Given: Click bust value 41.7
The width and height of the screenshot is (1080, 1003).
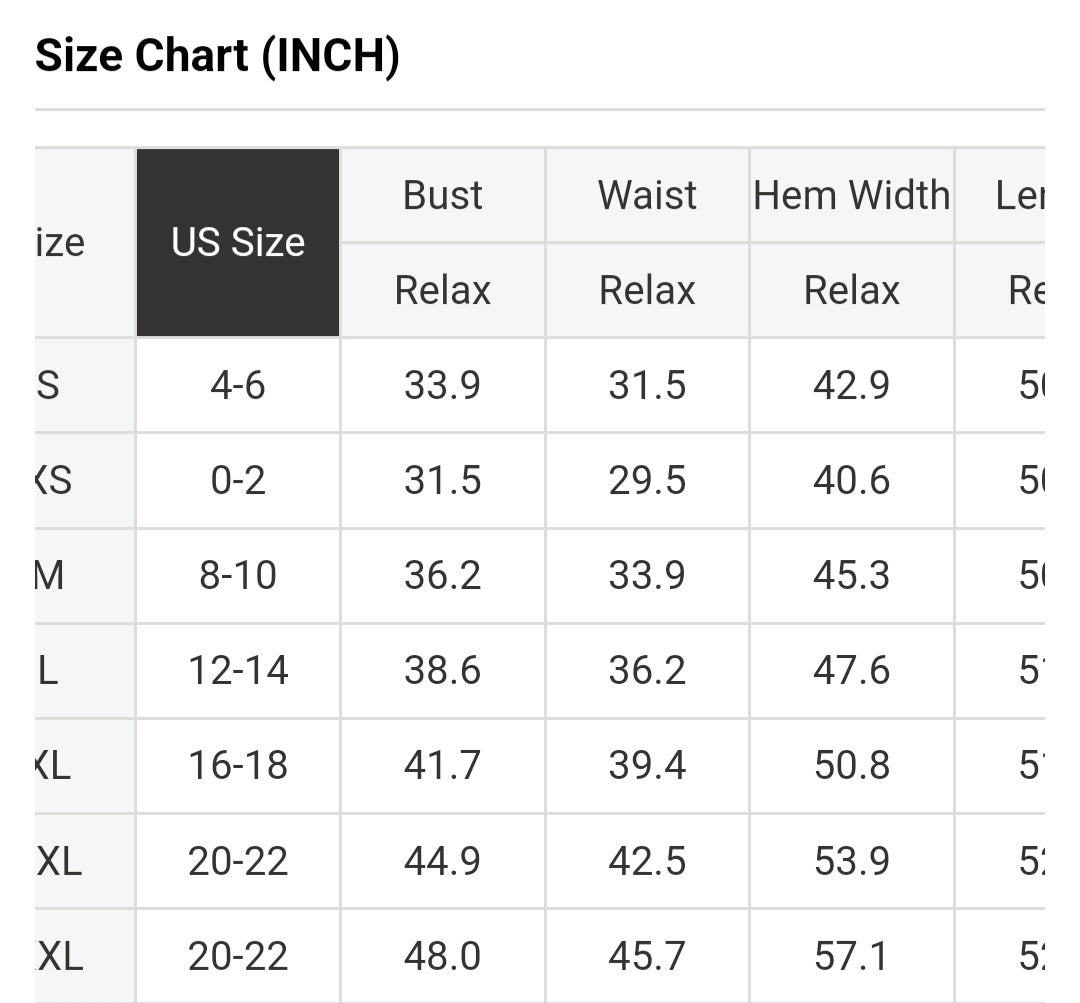Looking at the screenshot, I should (442, 766).
